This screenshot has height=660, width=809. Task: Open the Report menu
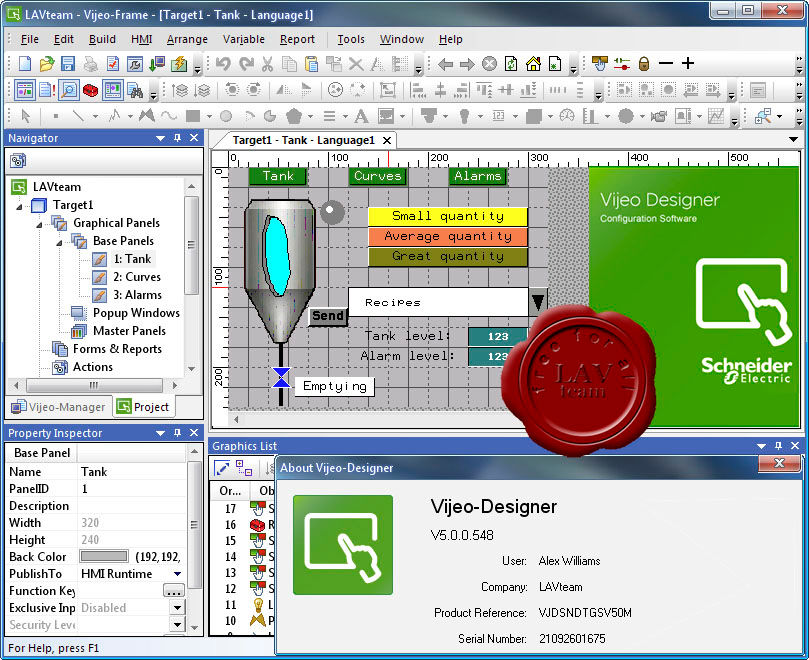point(297,39)
